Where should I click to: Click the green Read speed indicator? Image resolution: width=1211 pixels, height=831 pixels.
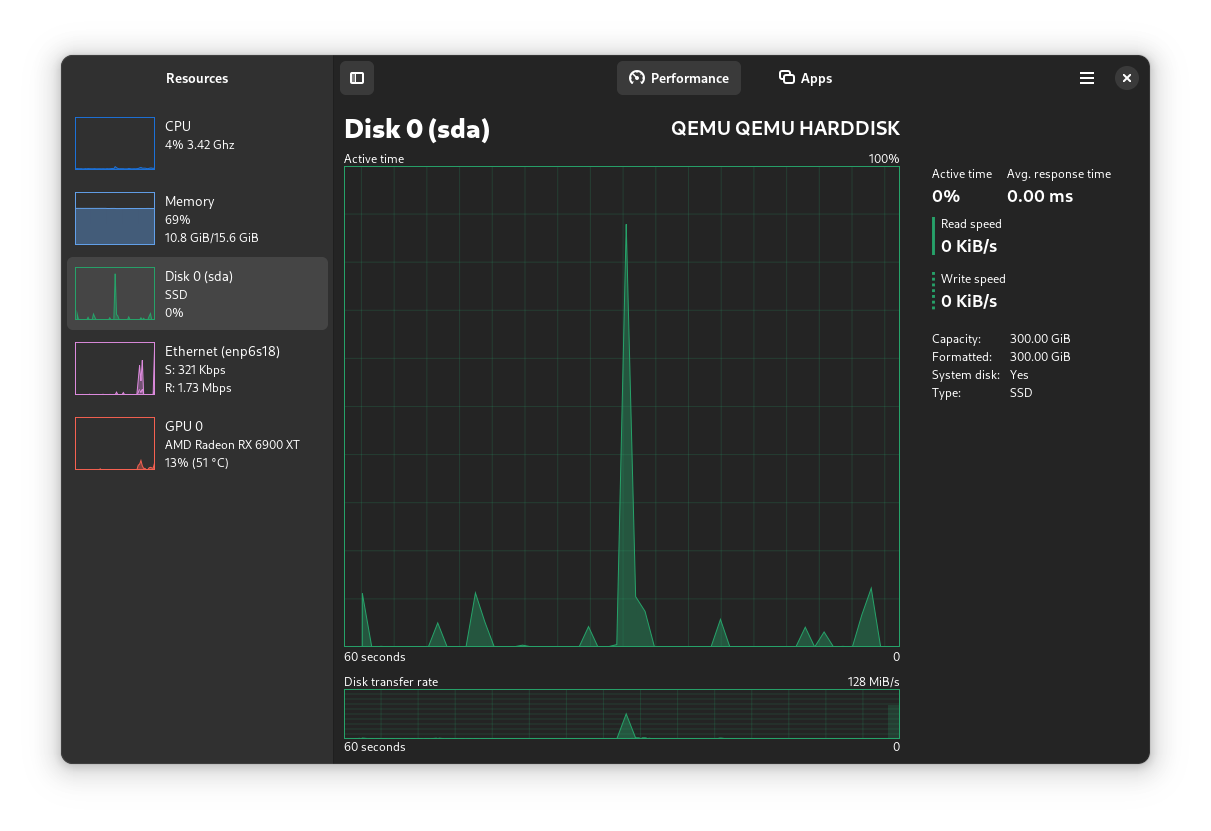pos(934,236)
